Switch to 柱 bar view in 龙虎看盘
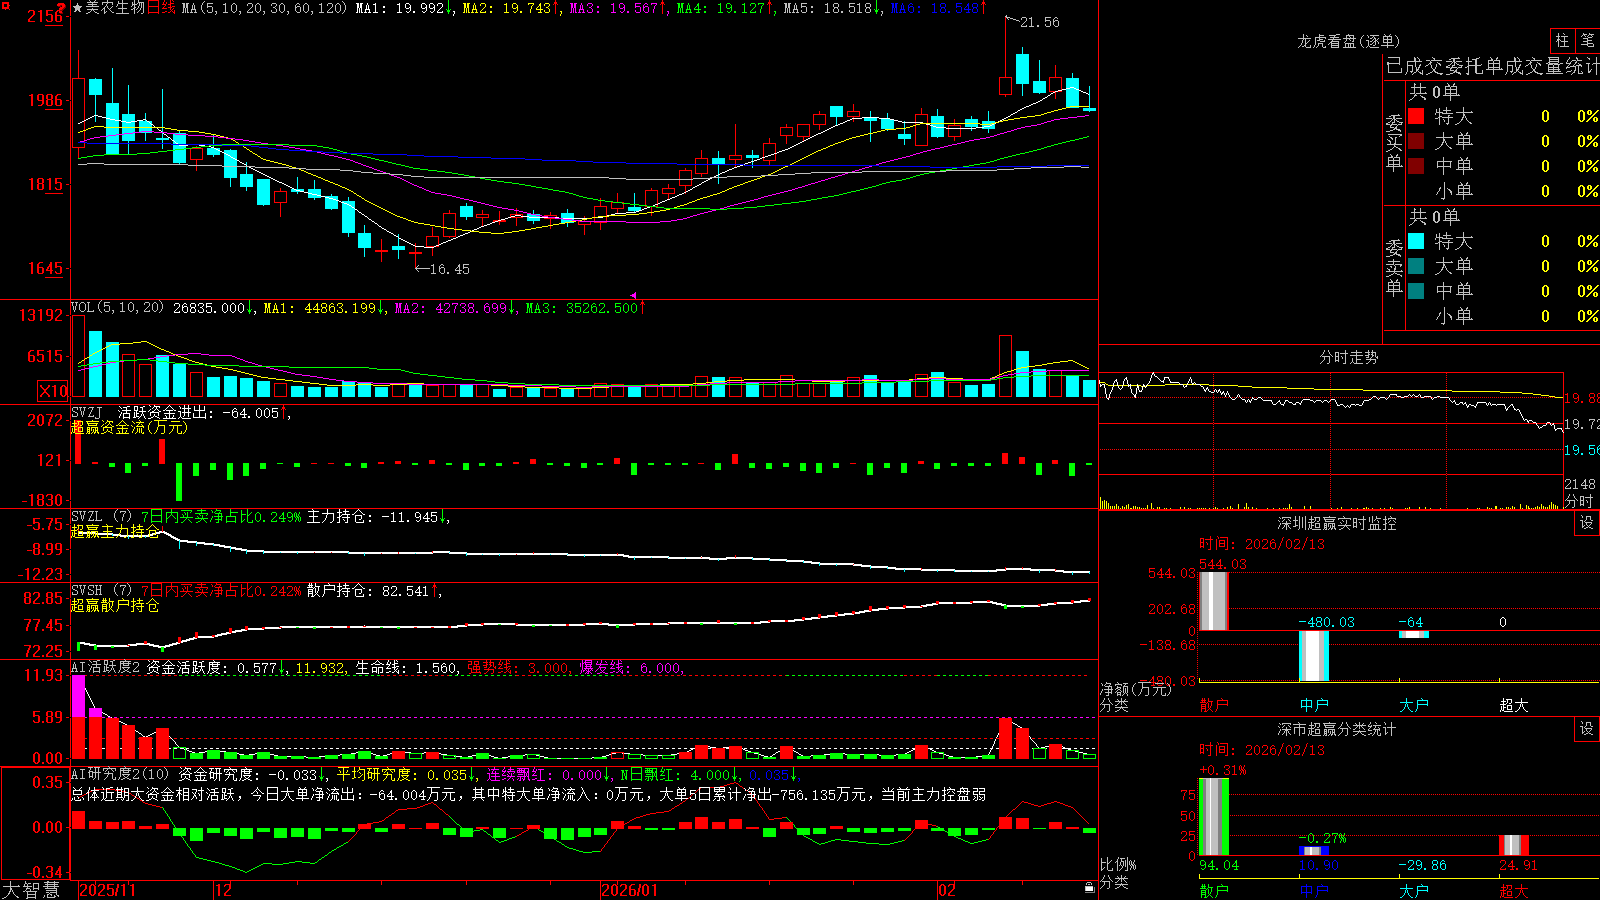The width and height of the screenshot is (1600, 900). click(x=1562, y=40)
